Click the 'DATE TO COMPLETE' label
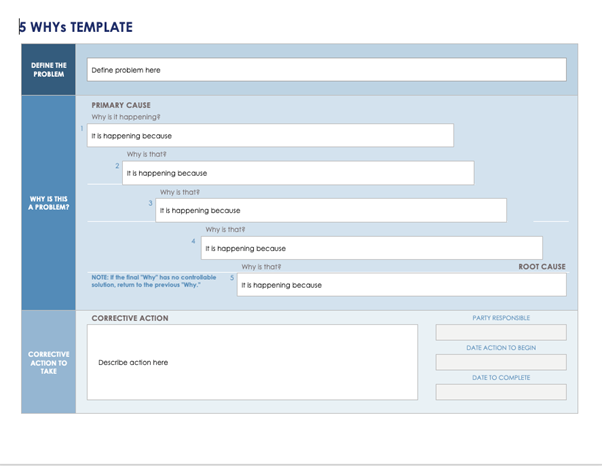Viewport: 602px width, 466px height. (x=501, y=378)
